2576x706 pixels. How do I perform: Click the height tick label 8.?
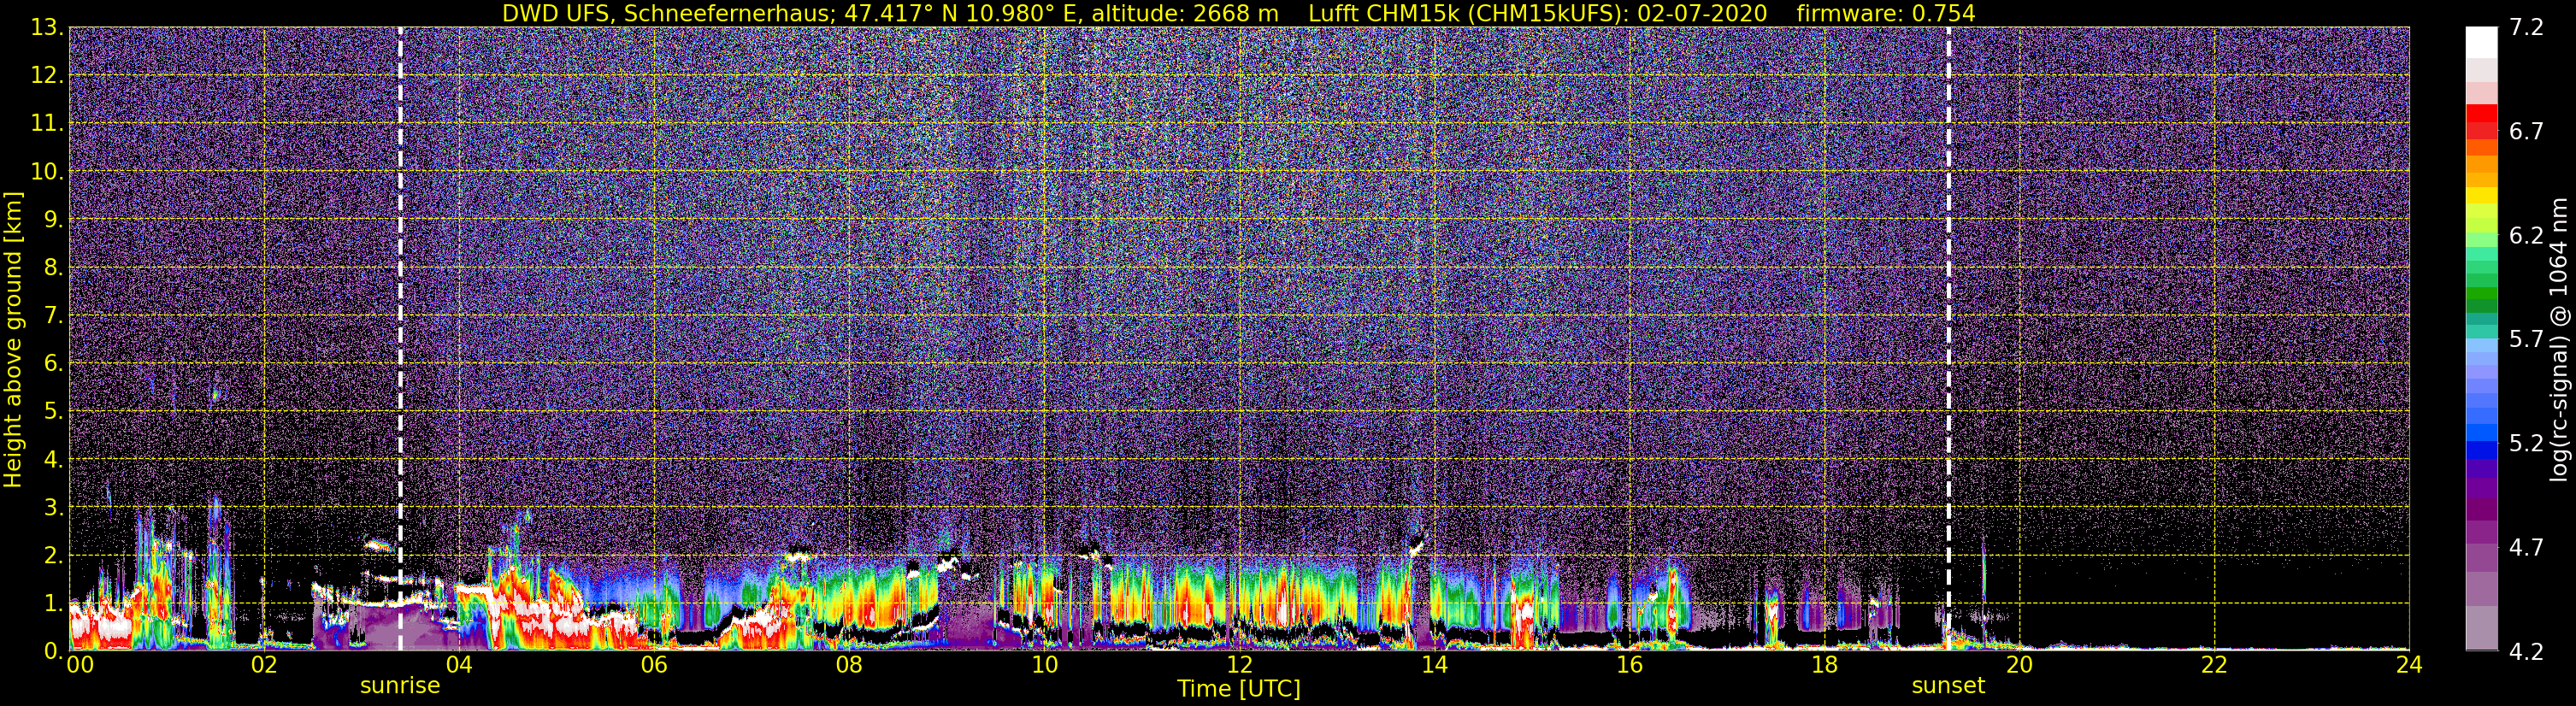pyautogui.click(x=52, y=268)
